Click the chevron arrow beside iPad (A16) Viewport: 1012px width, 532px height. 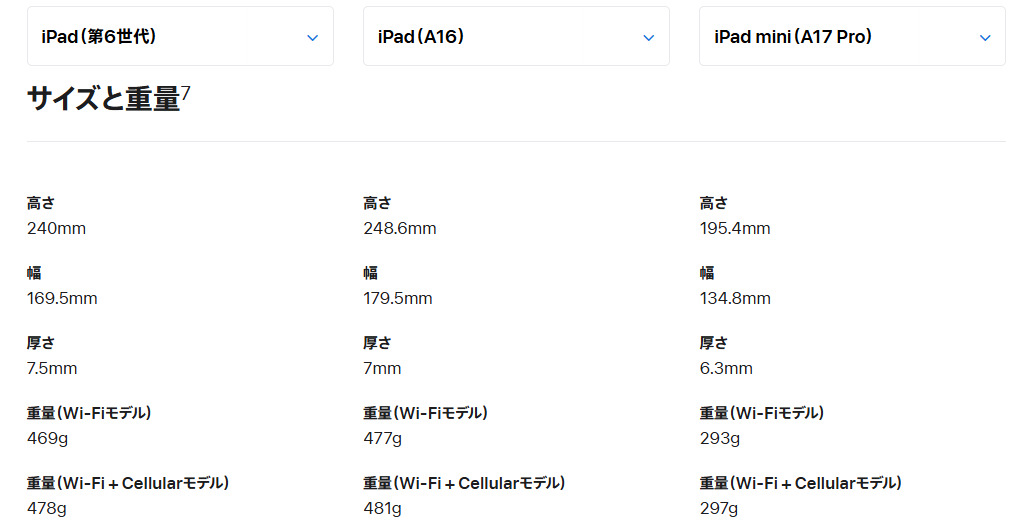pos(648,38)
